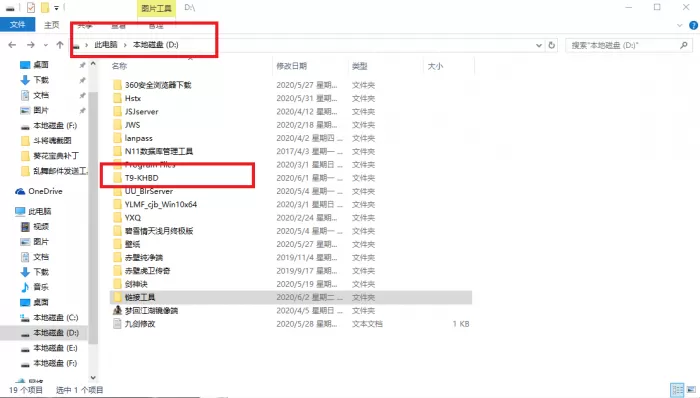Go up one folder level

pos(60,45)
